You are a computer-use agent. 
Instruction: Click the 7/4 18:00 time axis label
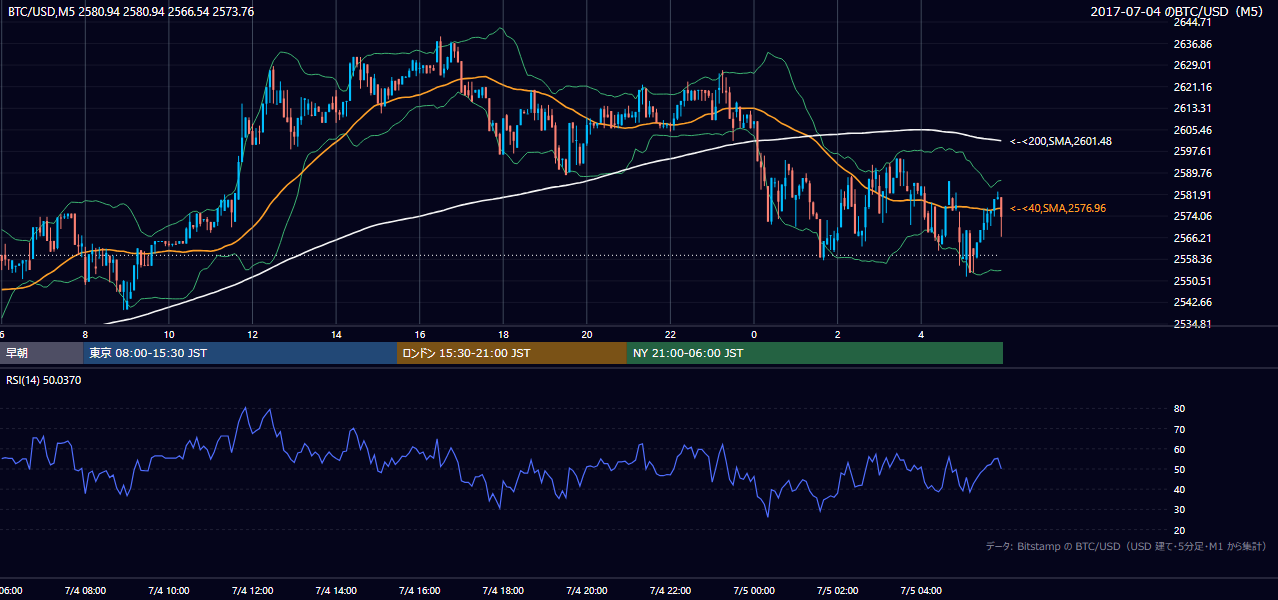point(503,591)
